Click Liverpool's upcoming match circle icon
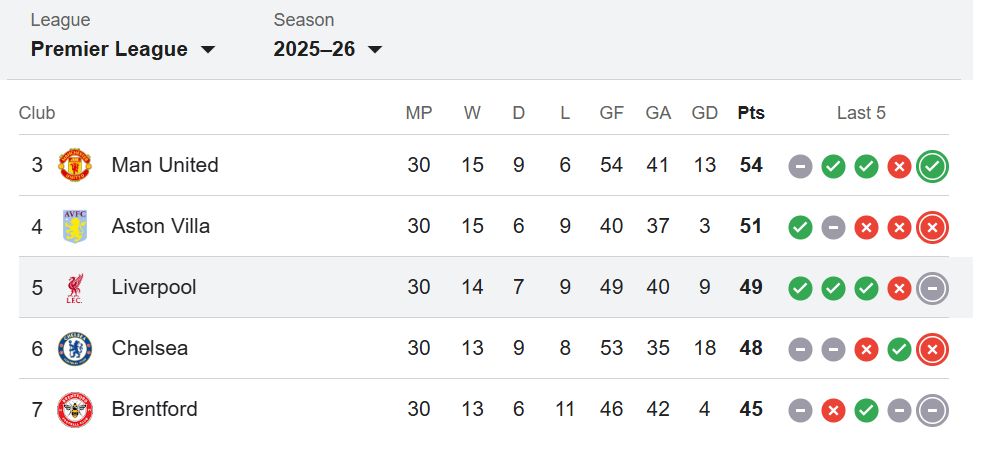The width and height of the screenshot is (993, 467). pyautogui.click(x=932, y=288)
